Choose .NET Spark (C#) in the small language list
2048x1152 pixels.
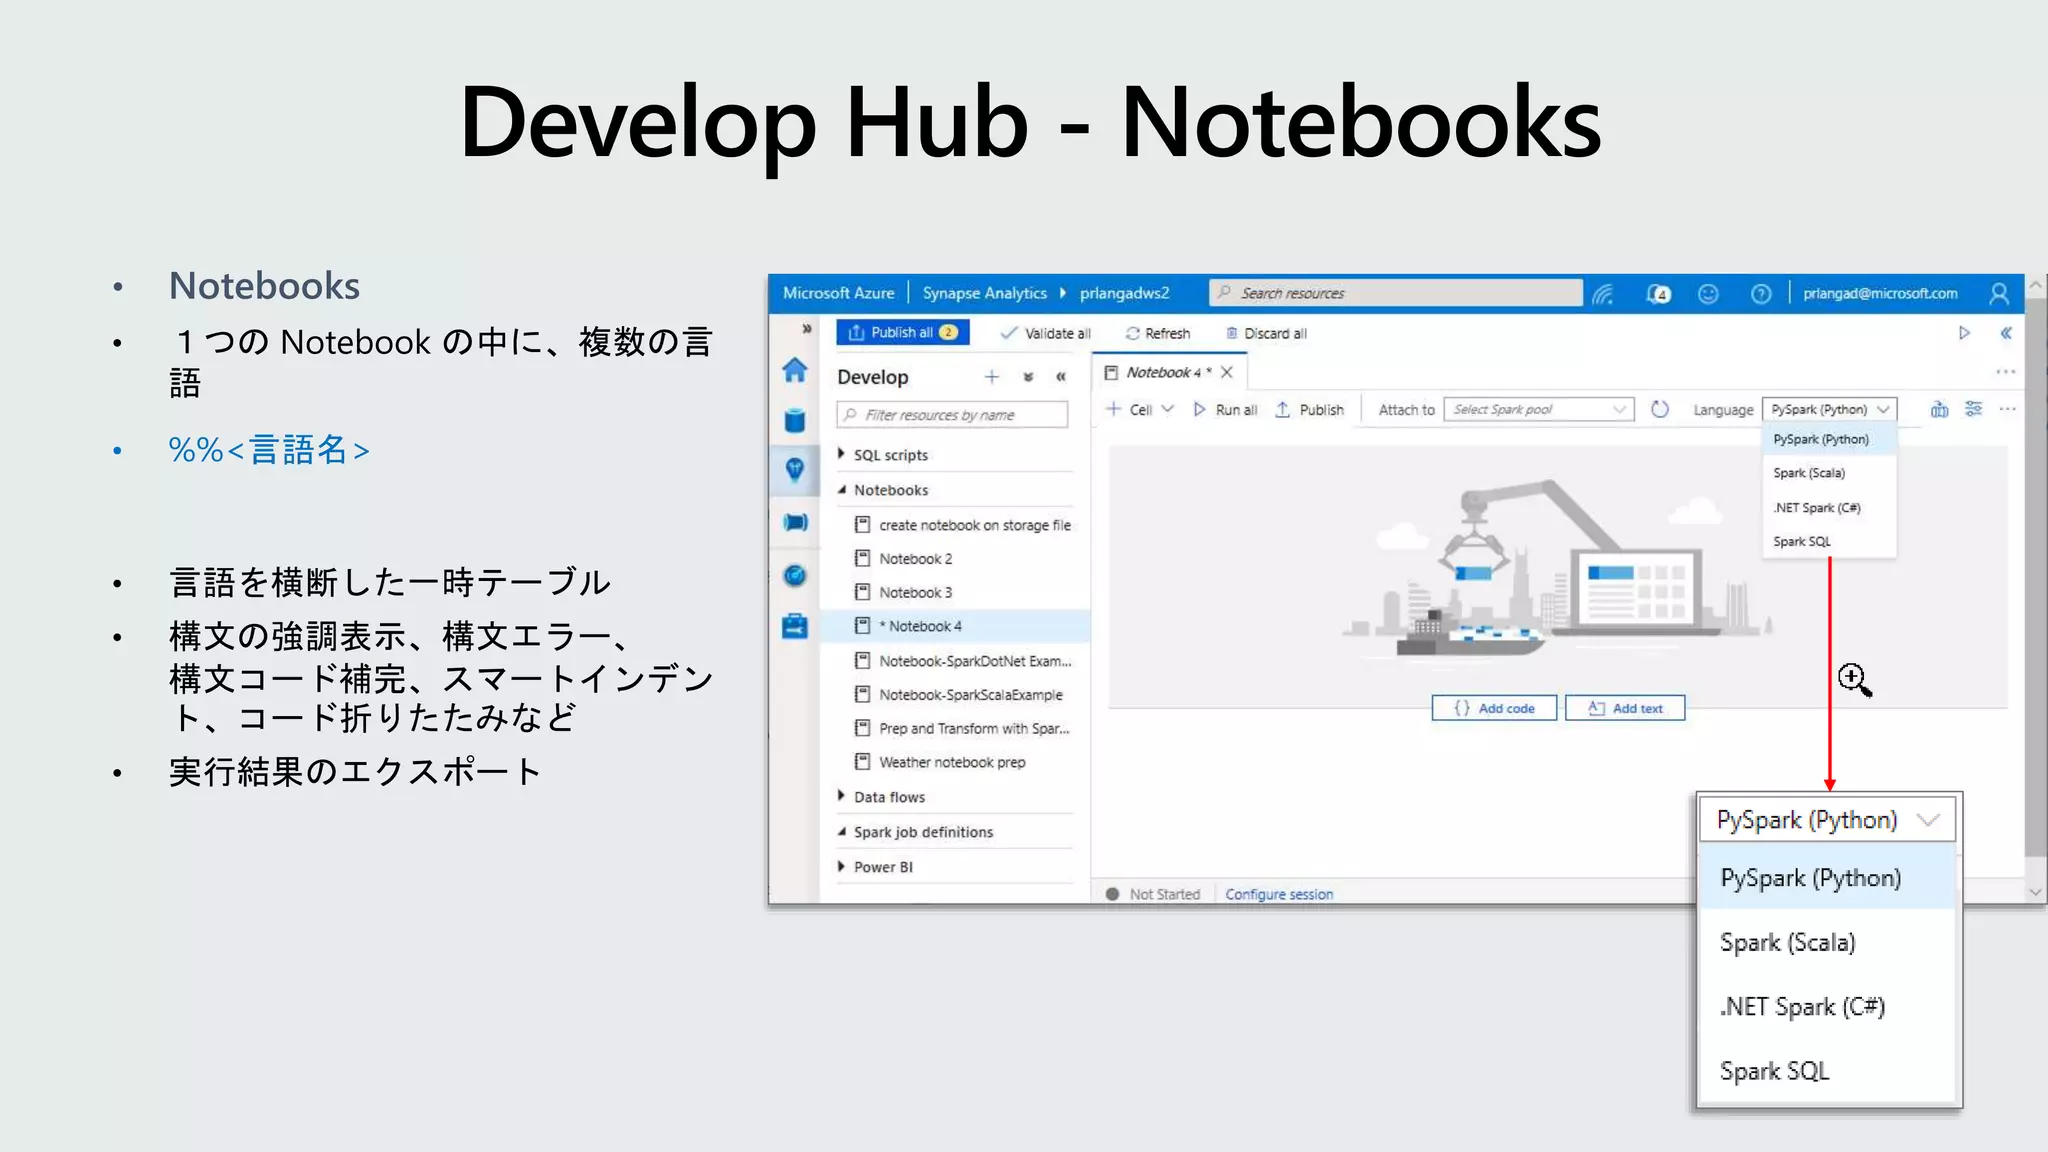click(1829, 507)
